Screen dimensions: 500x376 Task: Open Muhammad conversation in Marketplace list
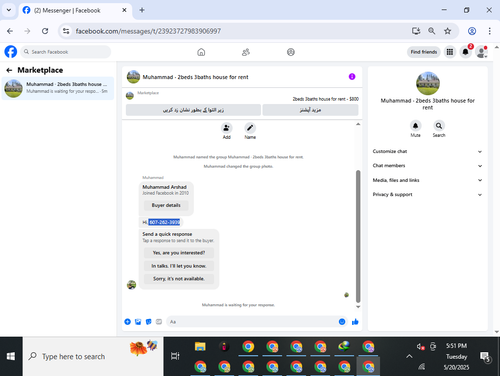click(x=58, y=88)
